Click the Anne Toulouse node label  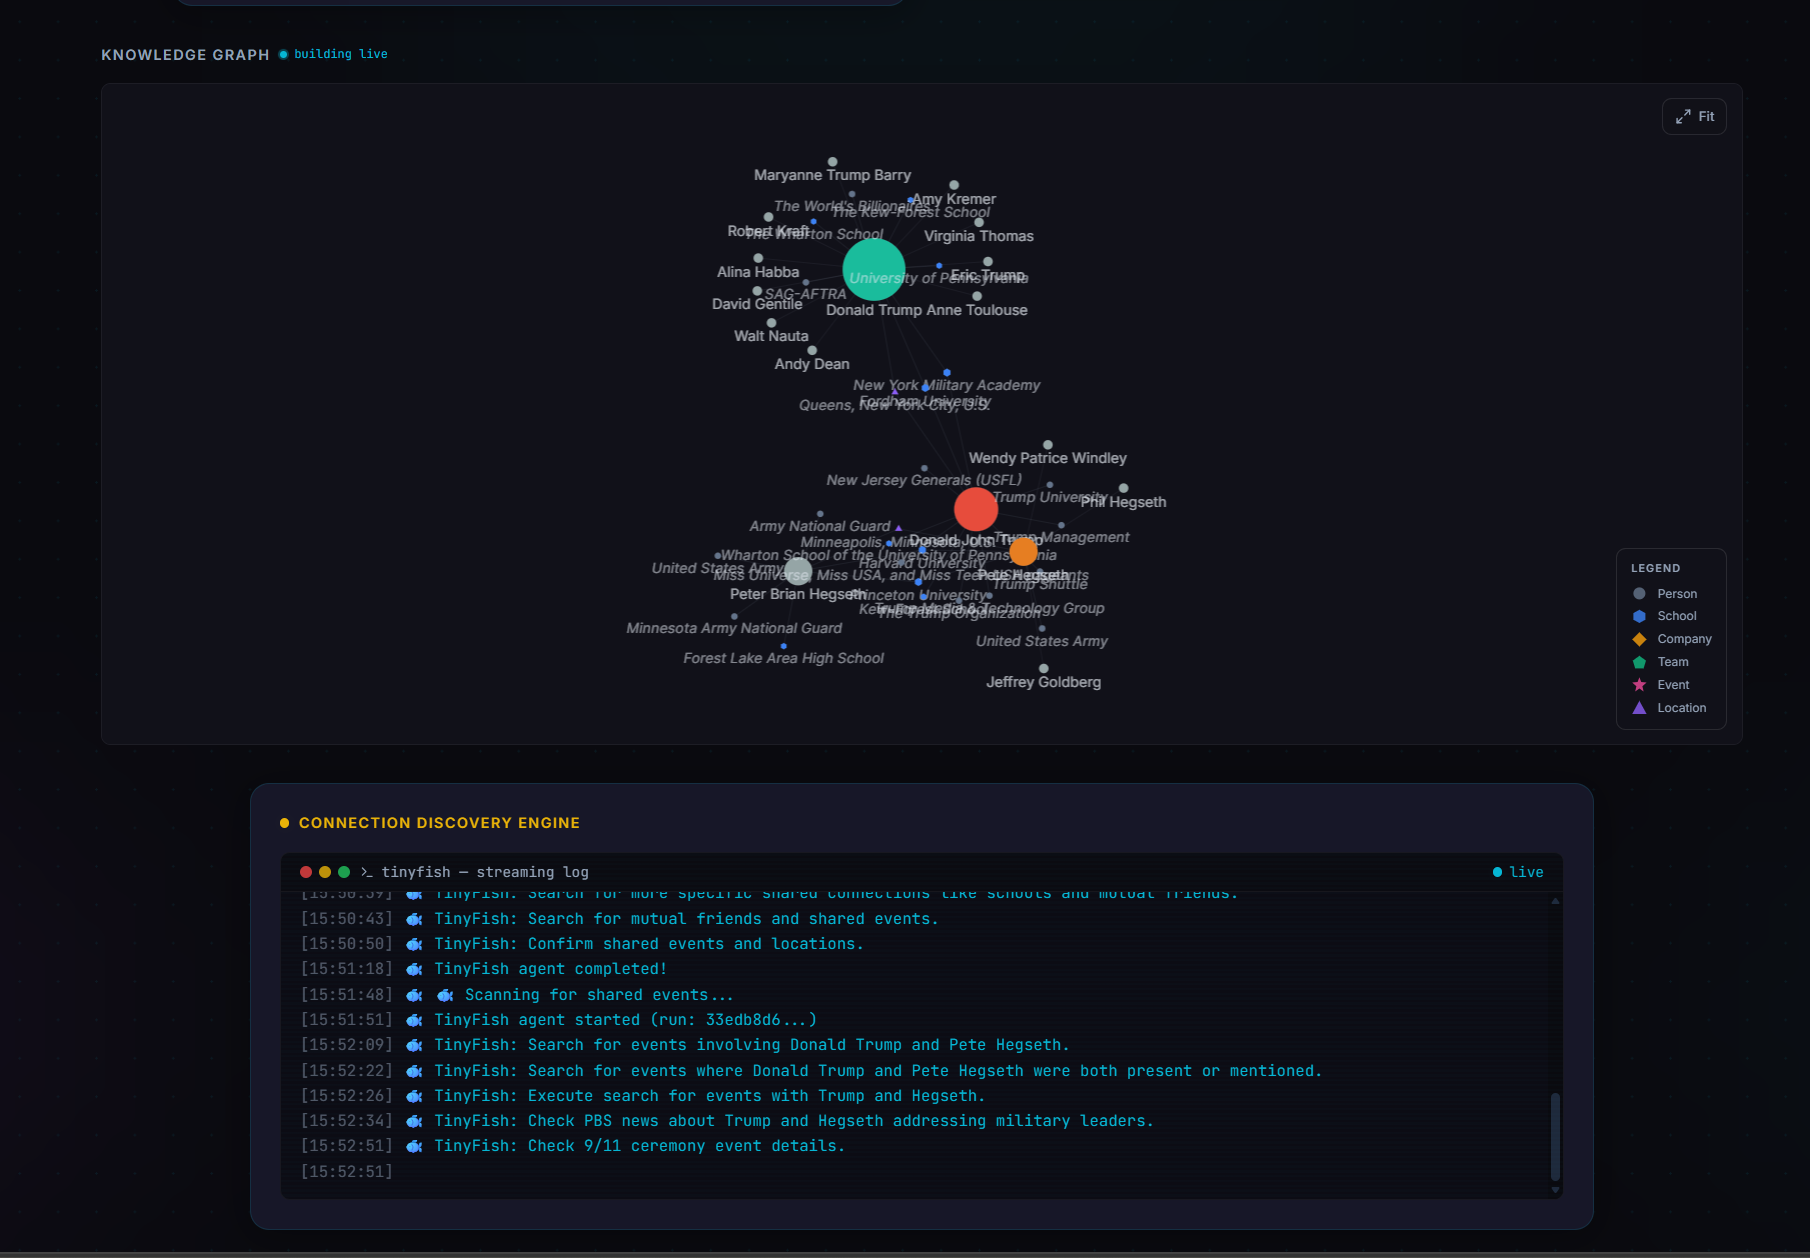(977, 310)
